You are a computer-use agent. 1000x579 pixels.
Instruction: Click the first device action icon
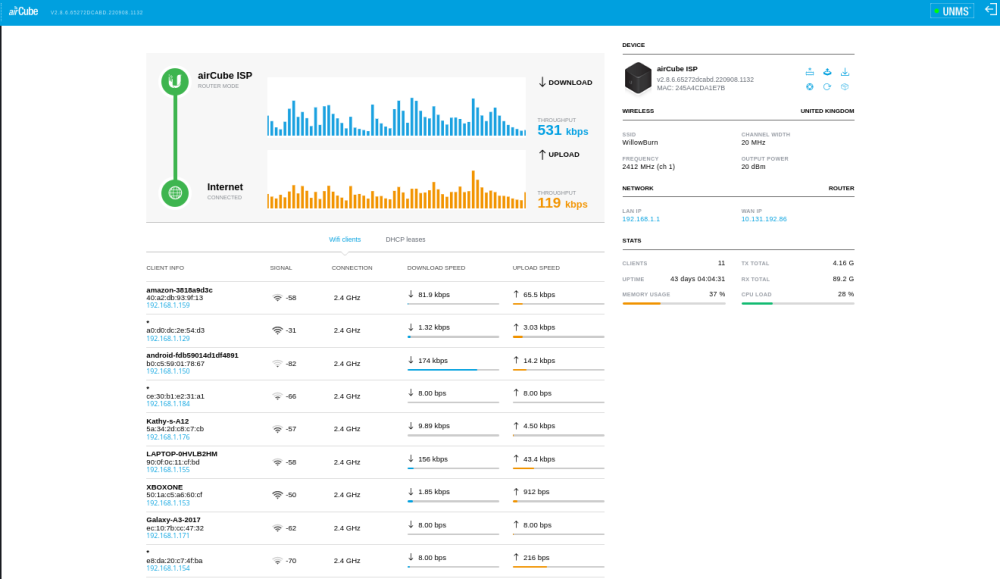click(x=809, y=72)
